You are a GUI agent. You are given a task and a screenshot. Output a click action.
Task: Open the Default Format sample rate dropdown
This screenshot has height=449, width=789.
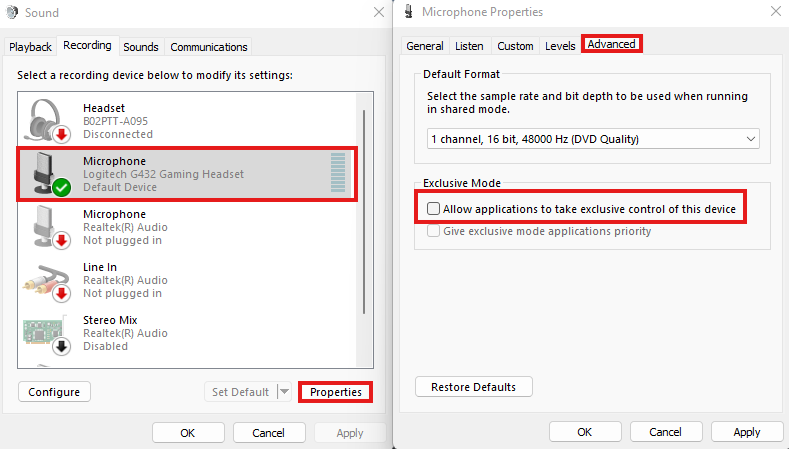[x=593, y=139]
